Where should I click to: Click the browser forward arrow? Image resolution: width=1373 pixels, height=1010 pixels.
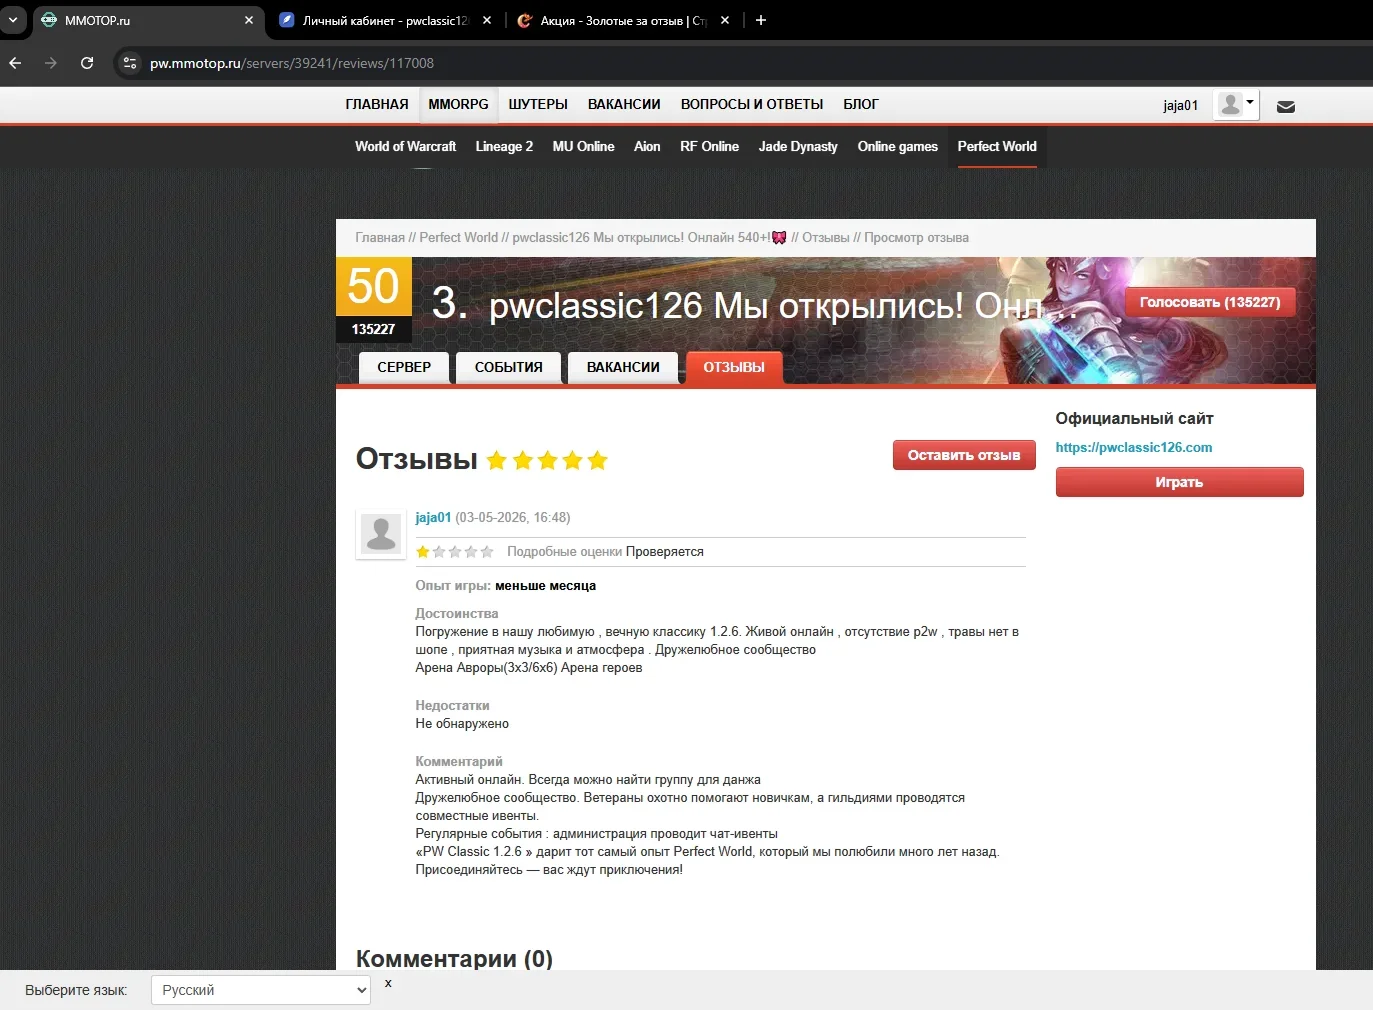(x=51, y=63)
